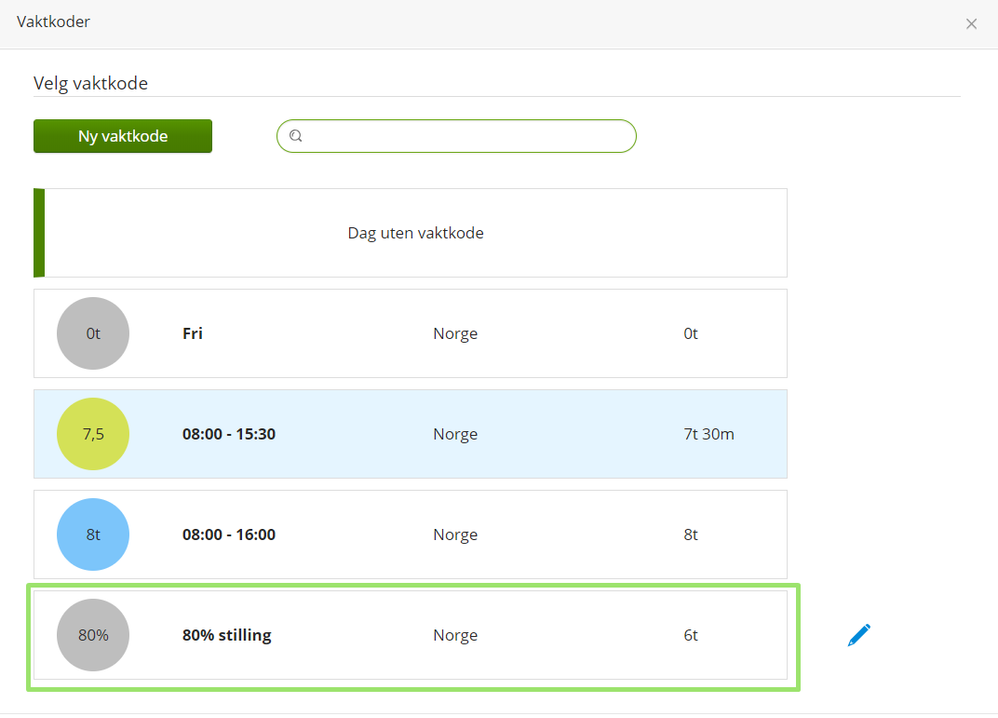Viewport: 998px width, 718px height.
Task: Select the 08:00 - 16:00 shift code
Action: [x=229, y=535]
